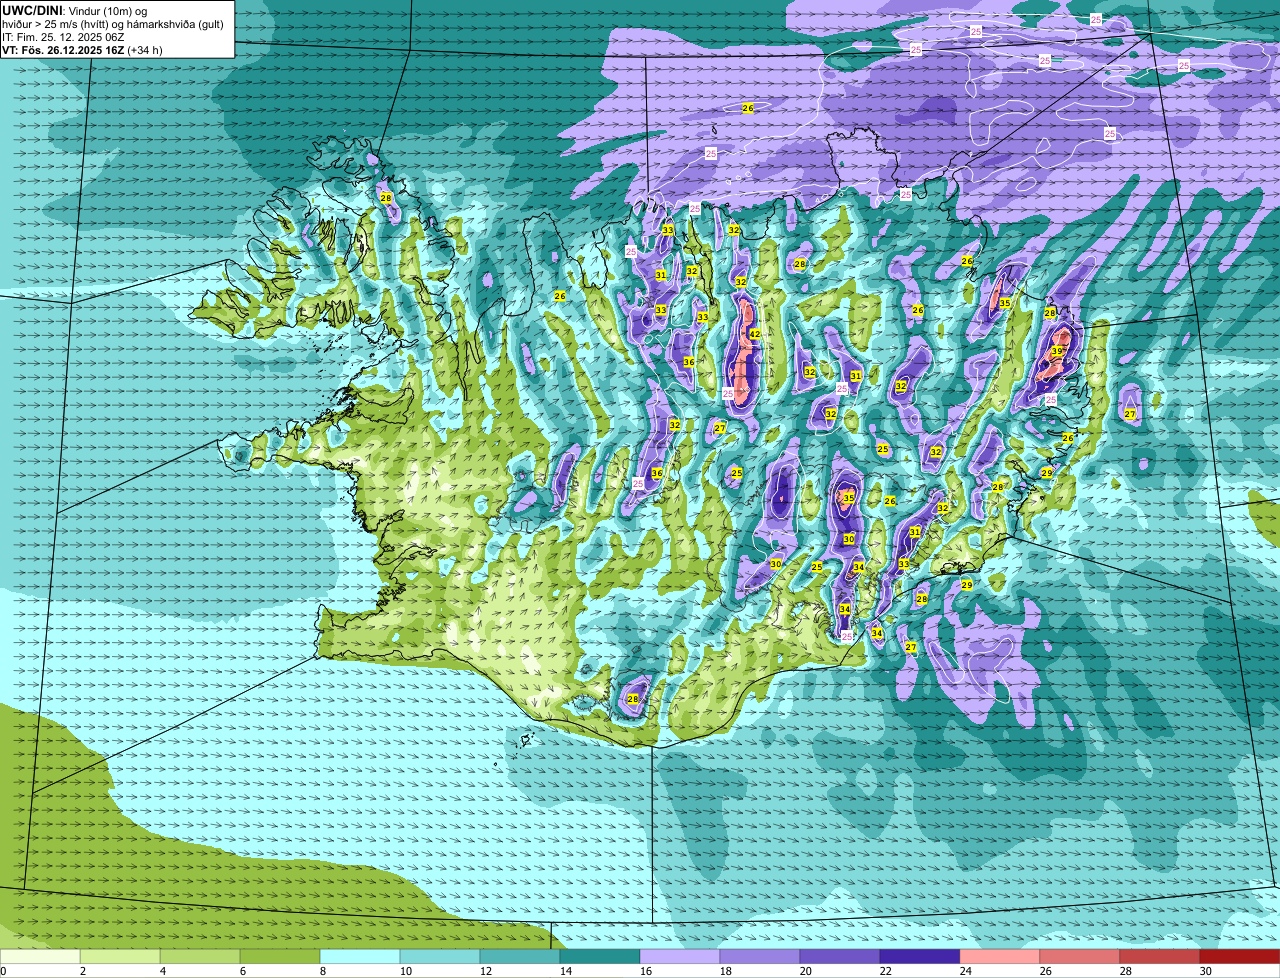Click the legend tick label '24'

[x=966, y=971]
